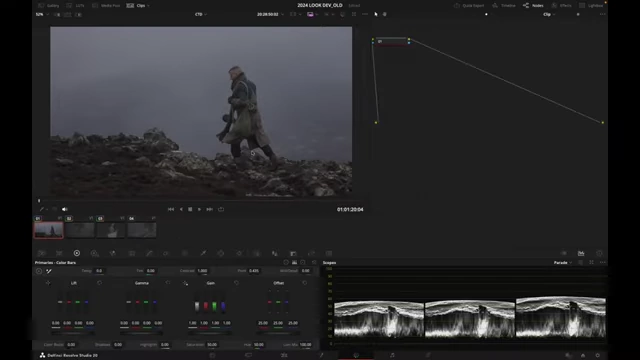The width and height of the screenshot is (640, 360).
Task: Open the Effects panel
Action: (x=561, y=5)
